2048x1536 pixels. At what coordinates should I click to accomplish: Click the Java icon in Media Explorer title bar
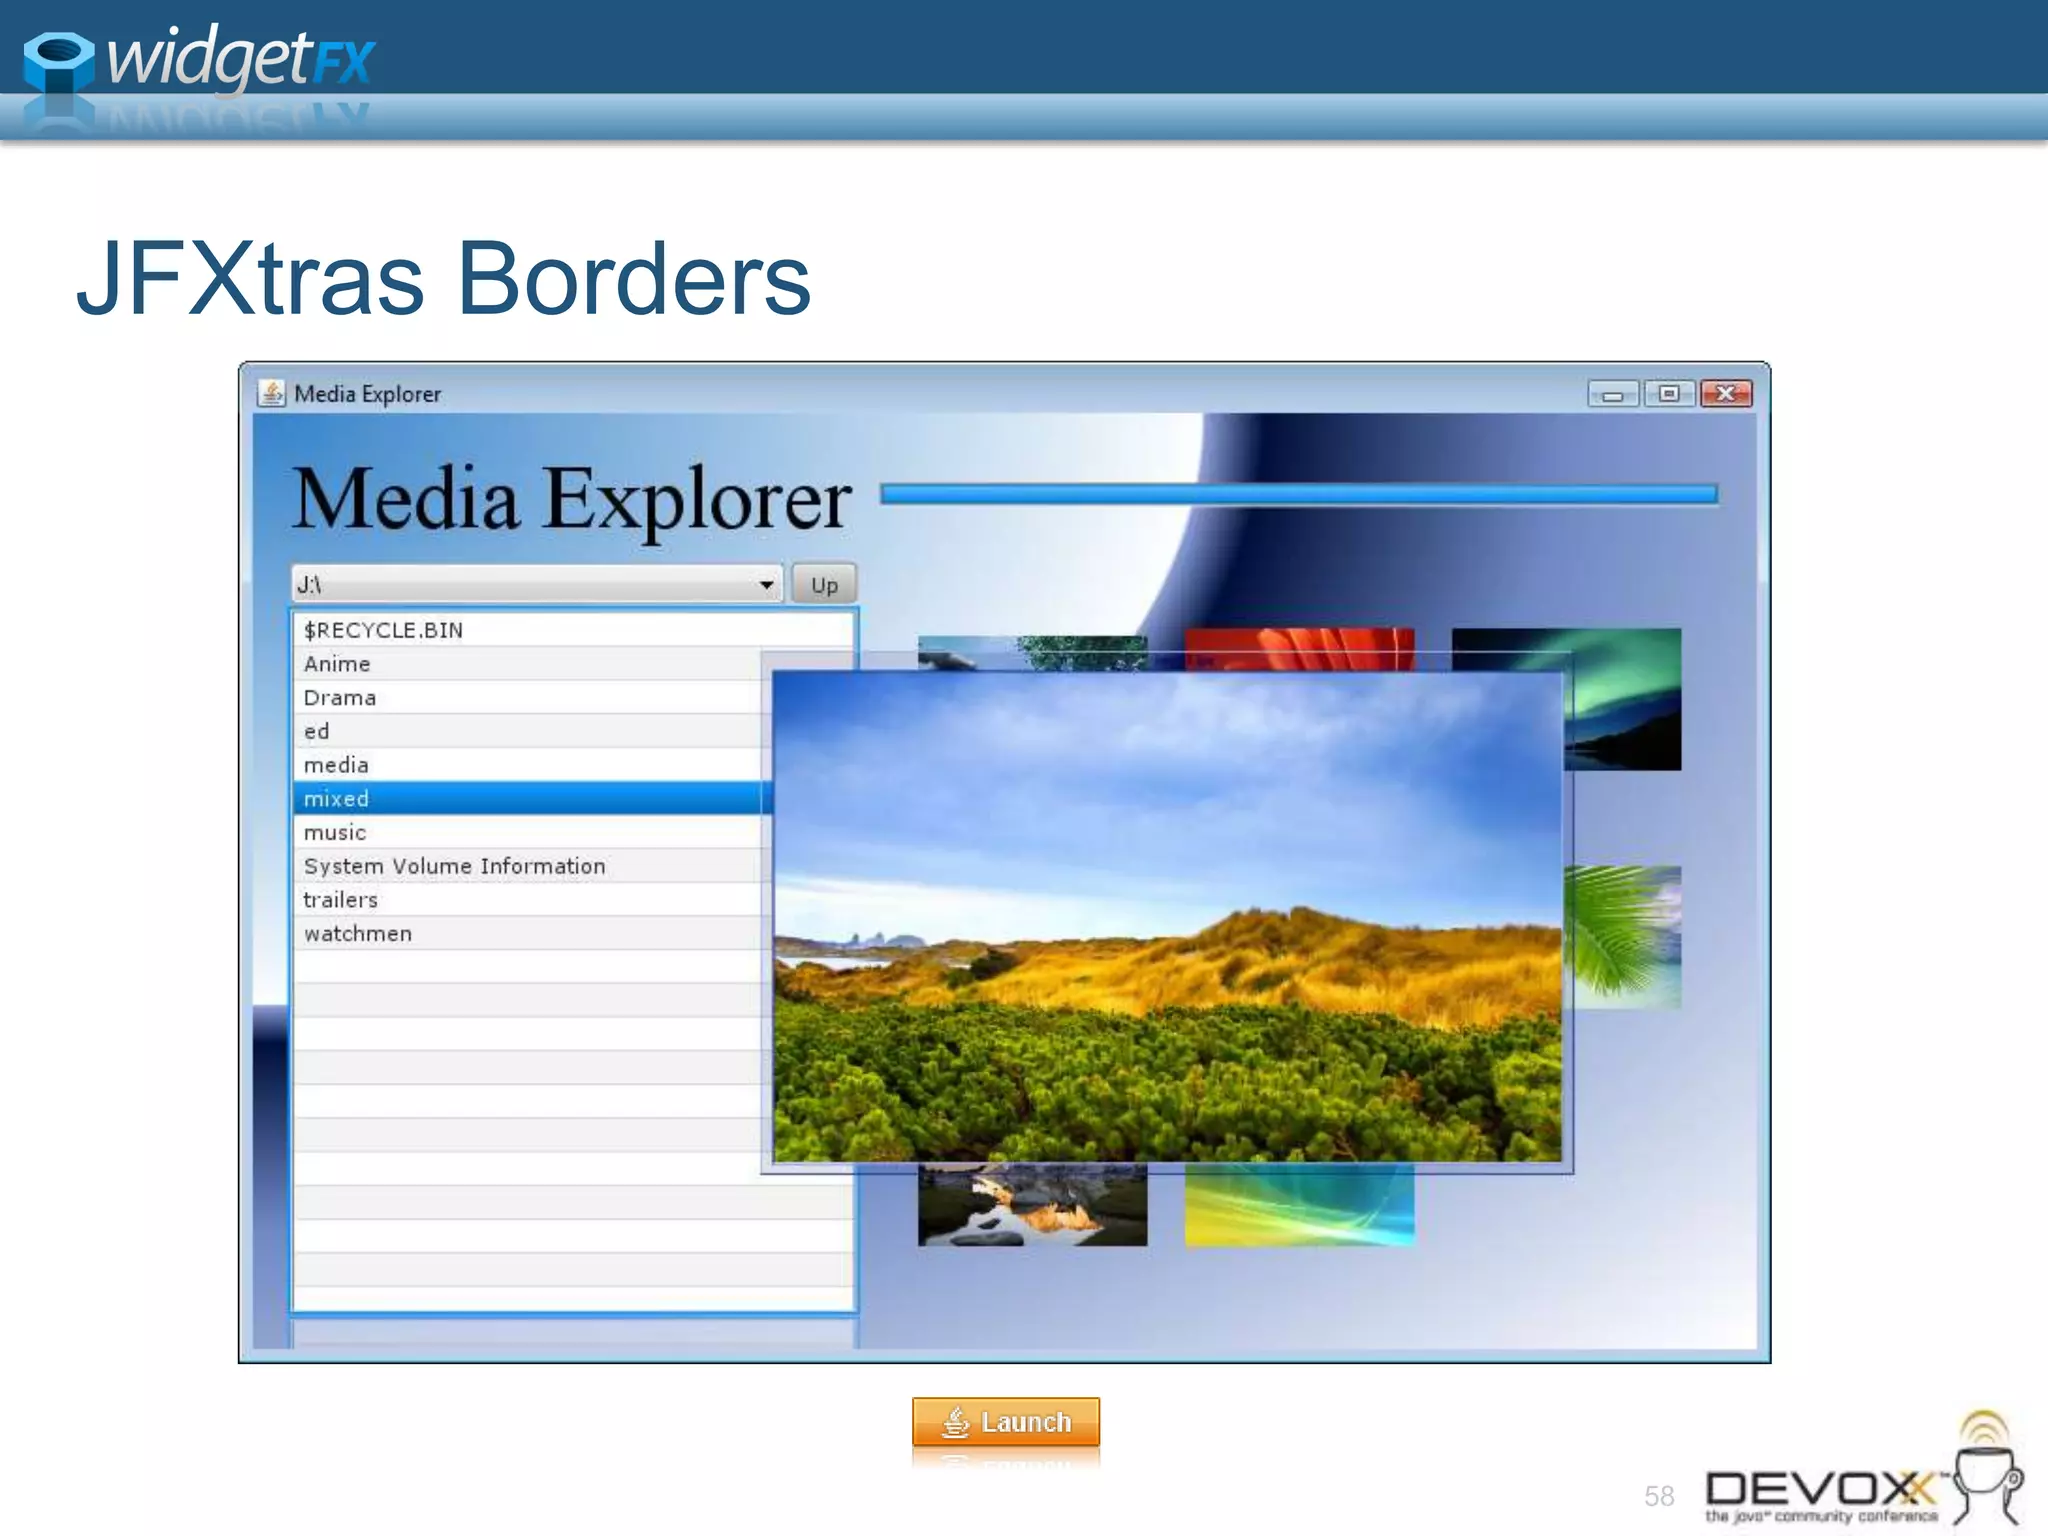pos(271,393)
